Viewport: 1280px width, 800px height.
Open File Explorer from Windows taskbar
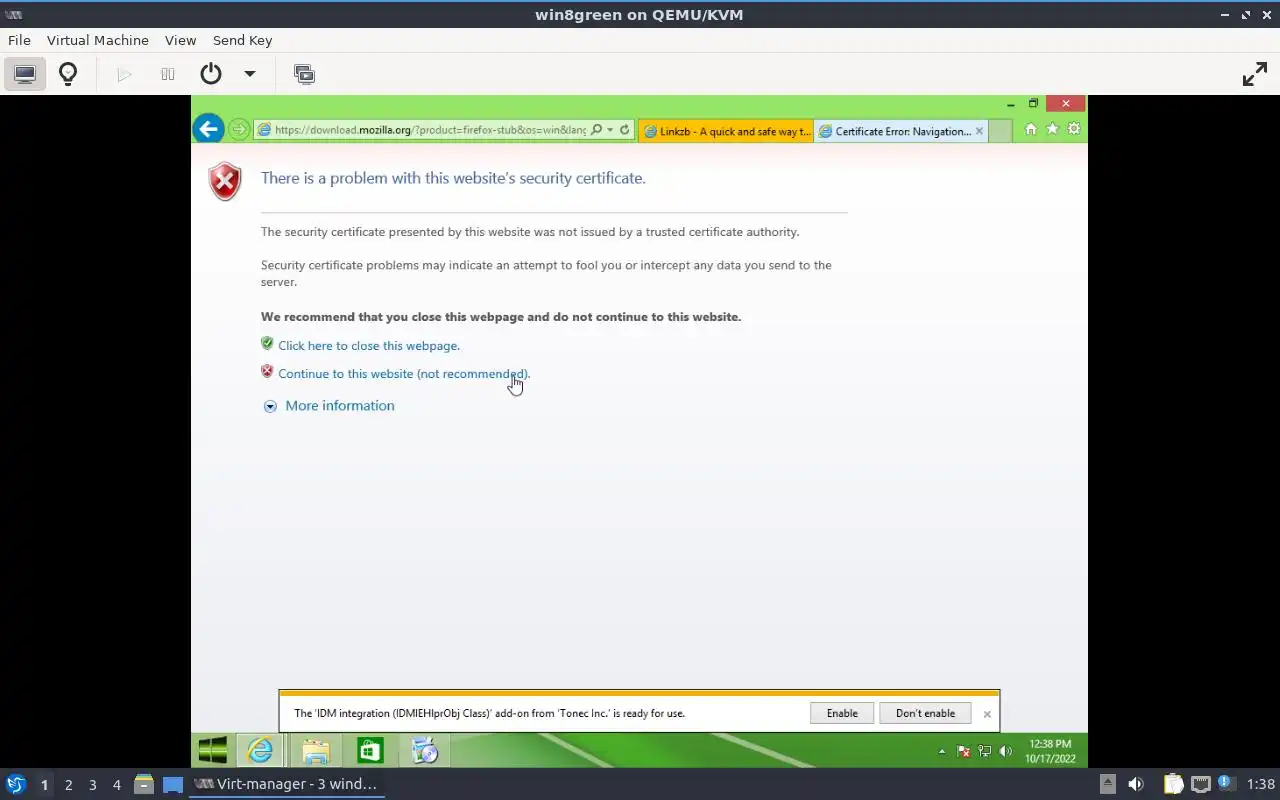(x=315, y=750)
